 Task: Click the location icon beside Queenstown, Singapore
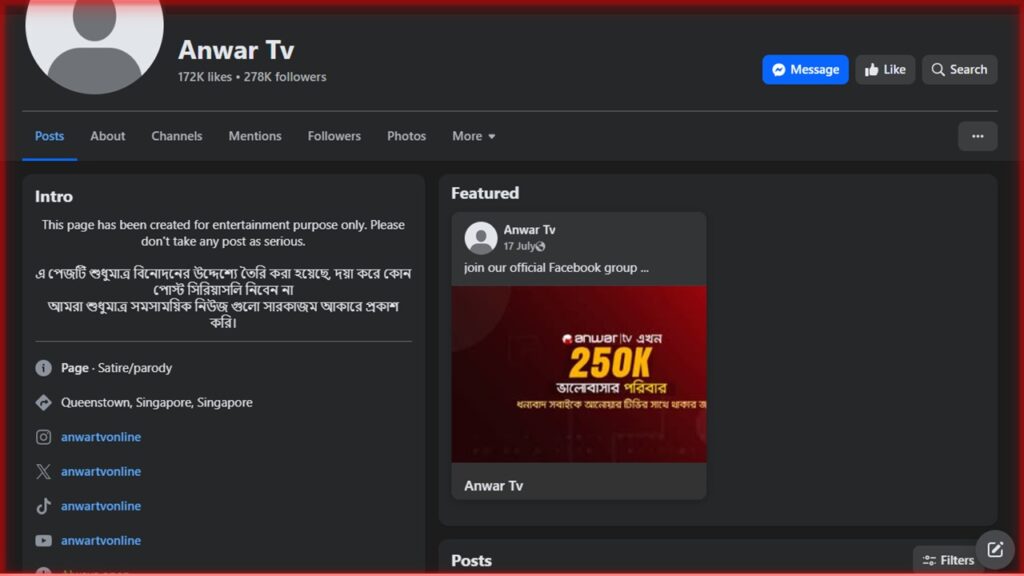coord(44,403)
